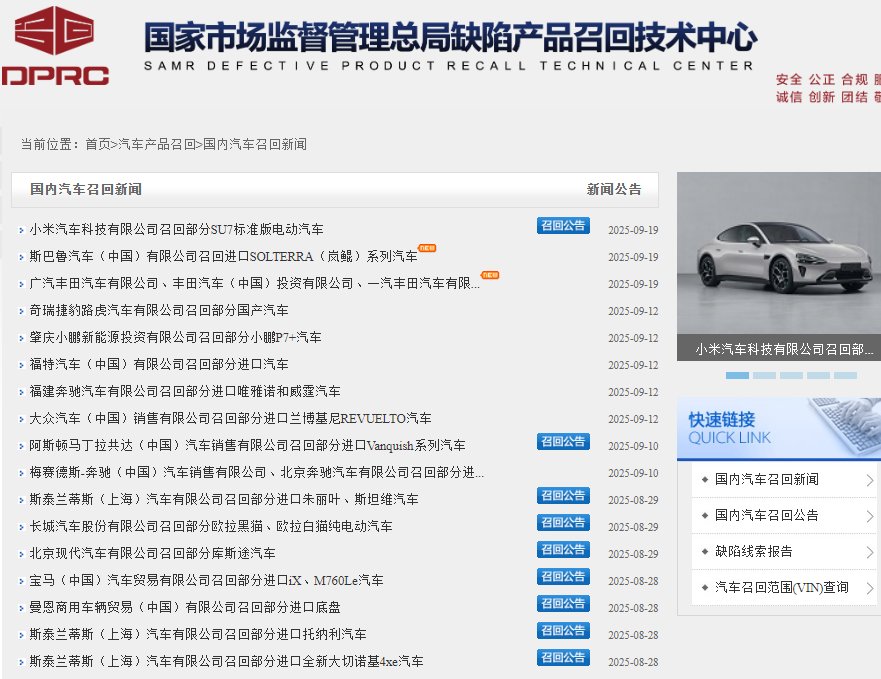Switch to 新闻公告 tab header
Viewport: 881px width, 679px height.
tap(614, 189)
